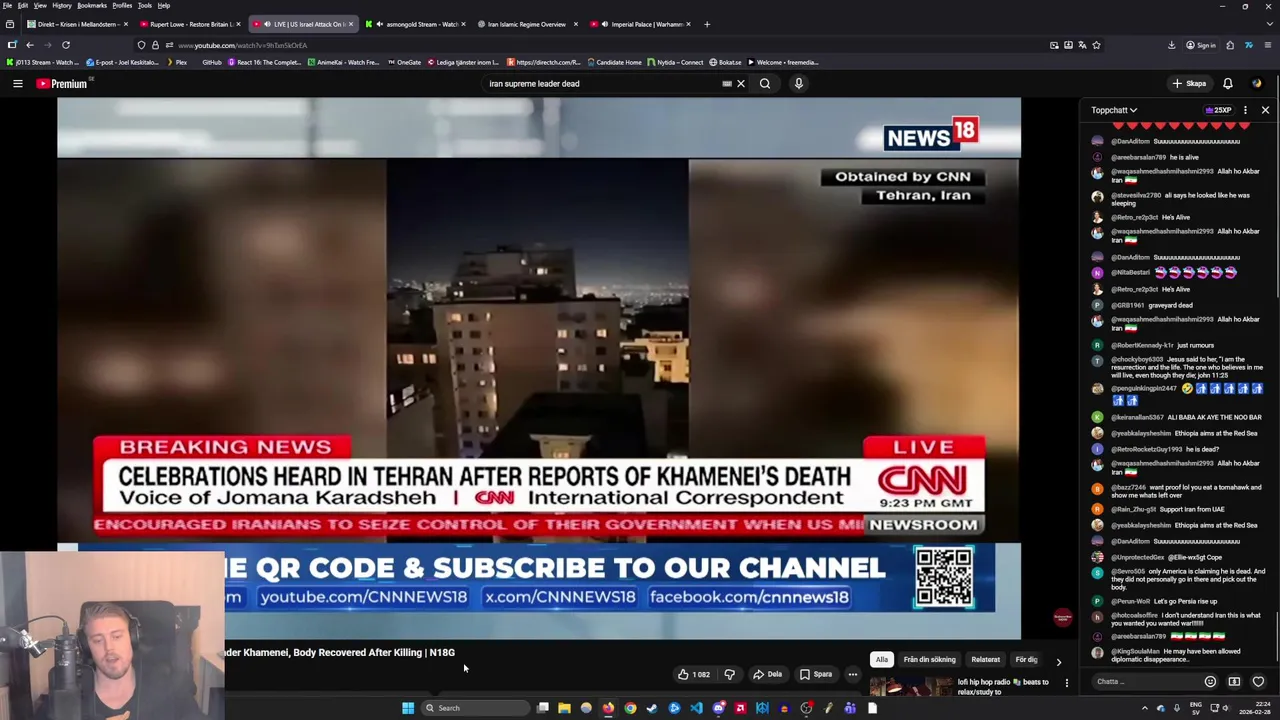Go to YouTube Premium home logo

click(62, 84)
